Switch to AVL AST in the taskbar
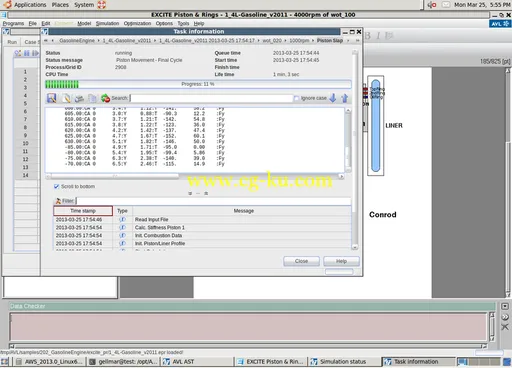 point(197,362)
